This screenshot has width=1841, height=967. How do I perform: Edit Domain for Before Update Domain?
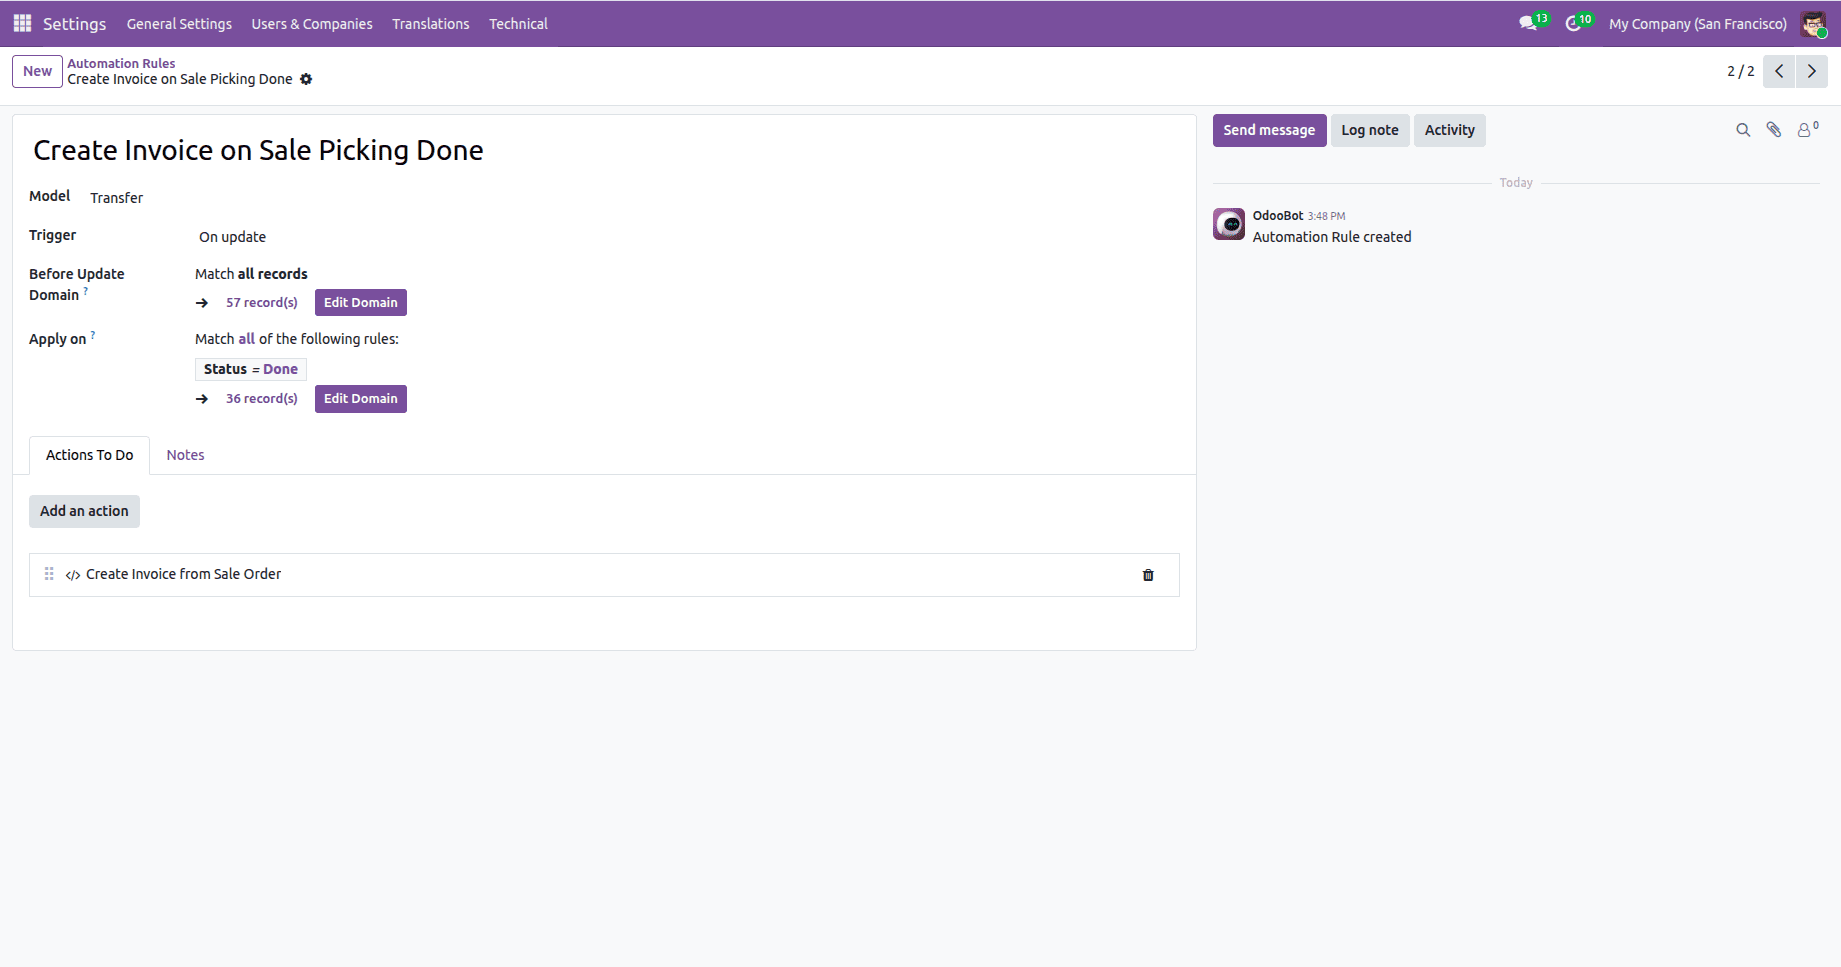pyautogui.click(x=361, y=303)
